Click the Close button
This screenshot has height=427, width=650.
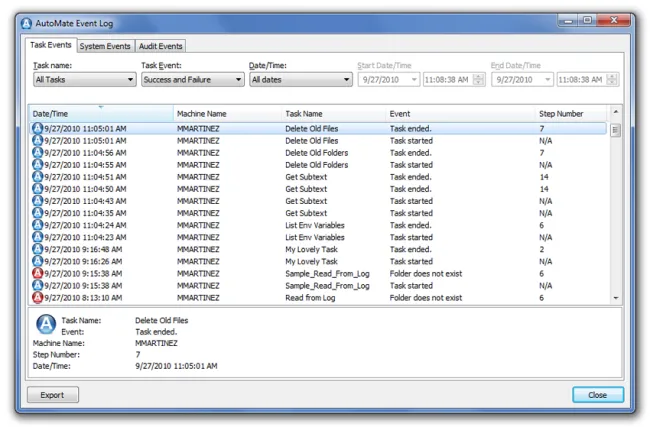[x=598, y=395]
